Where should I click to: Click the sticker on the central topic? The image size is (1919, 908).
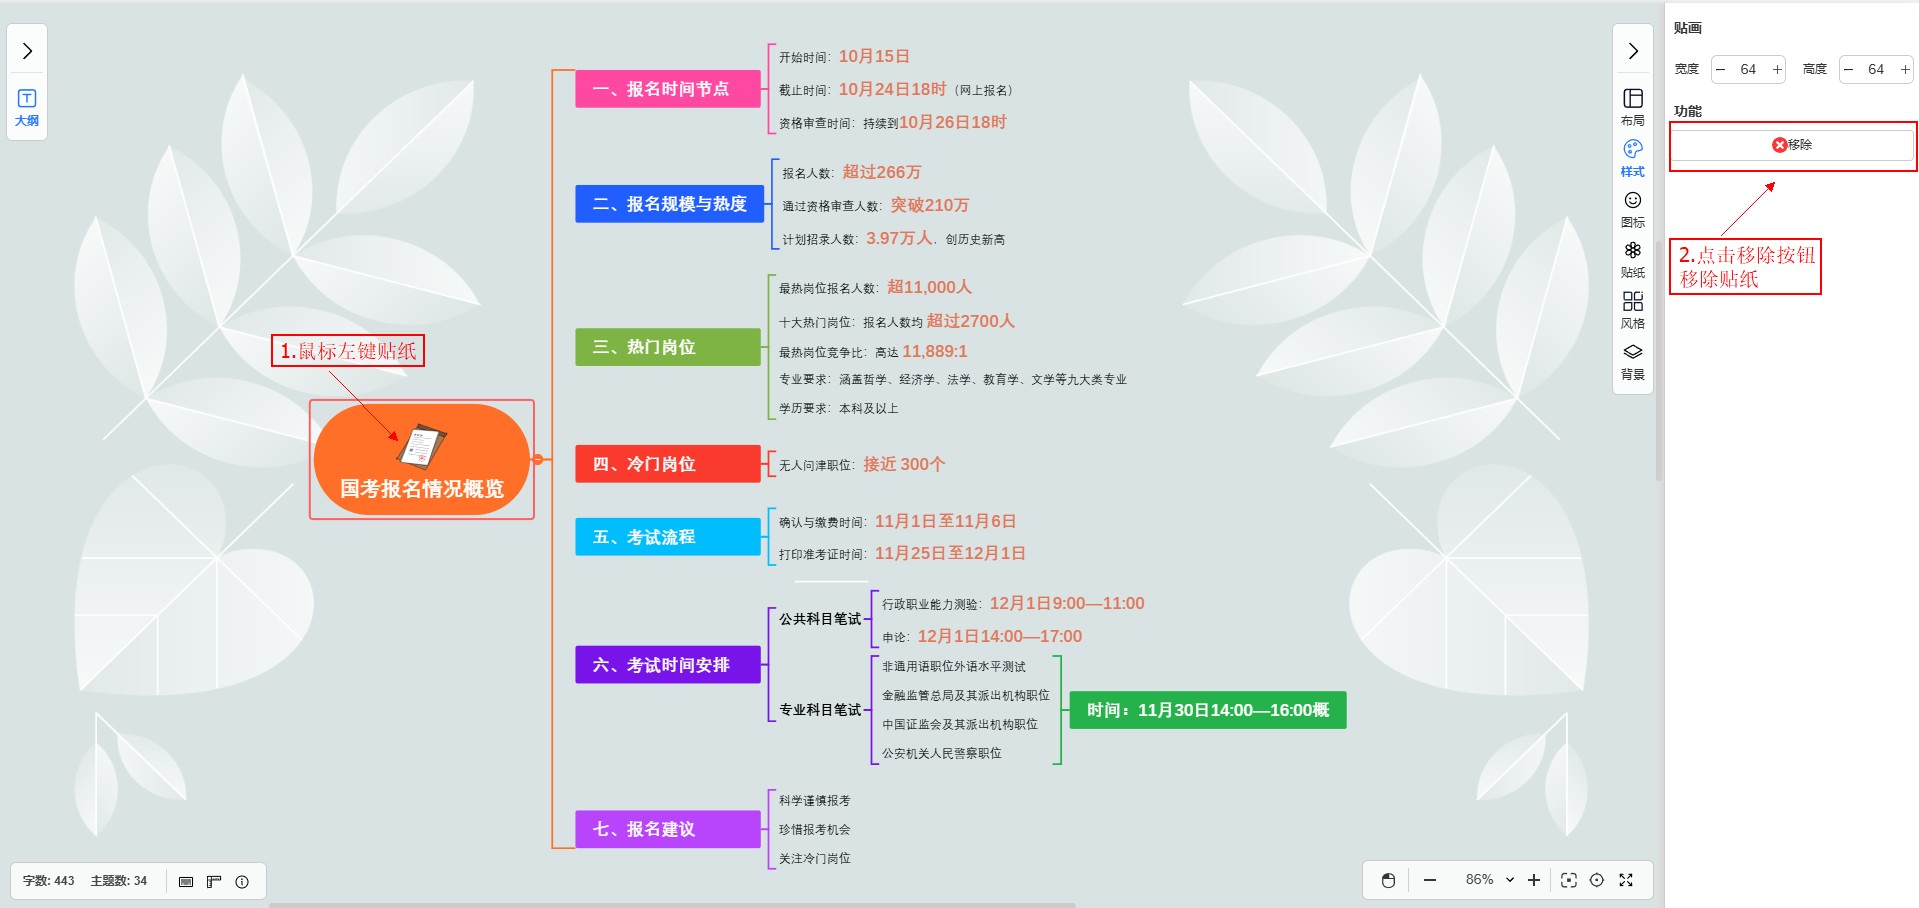tap(421, 446)
